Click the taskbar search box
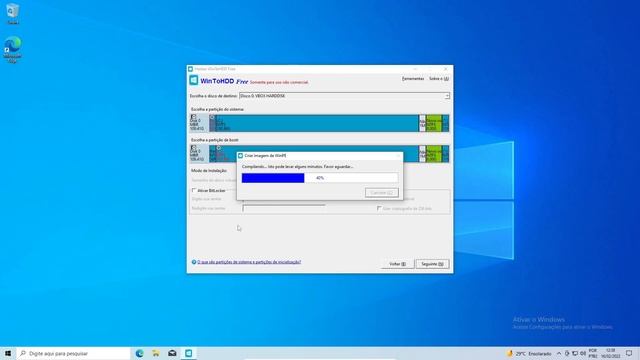This screenshot has width=640, height=360. coord(73,353)
